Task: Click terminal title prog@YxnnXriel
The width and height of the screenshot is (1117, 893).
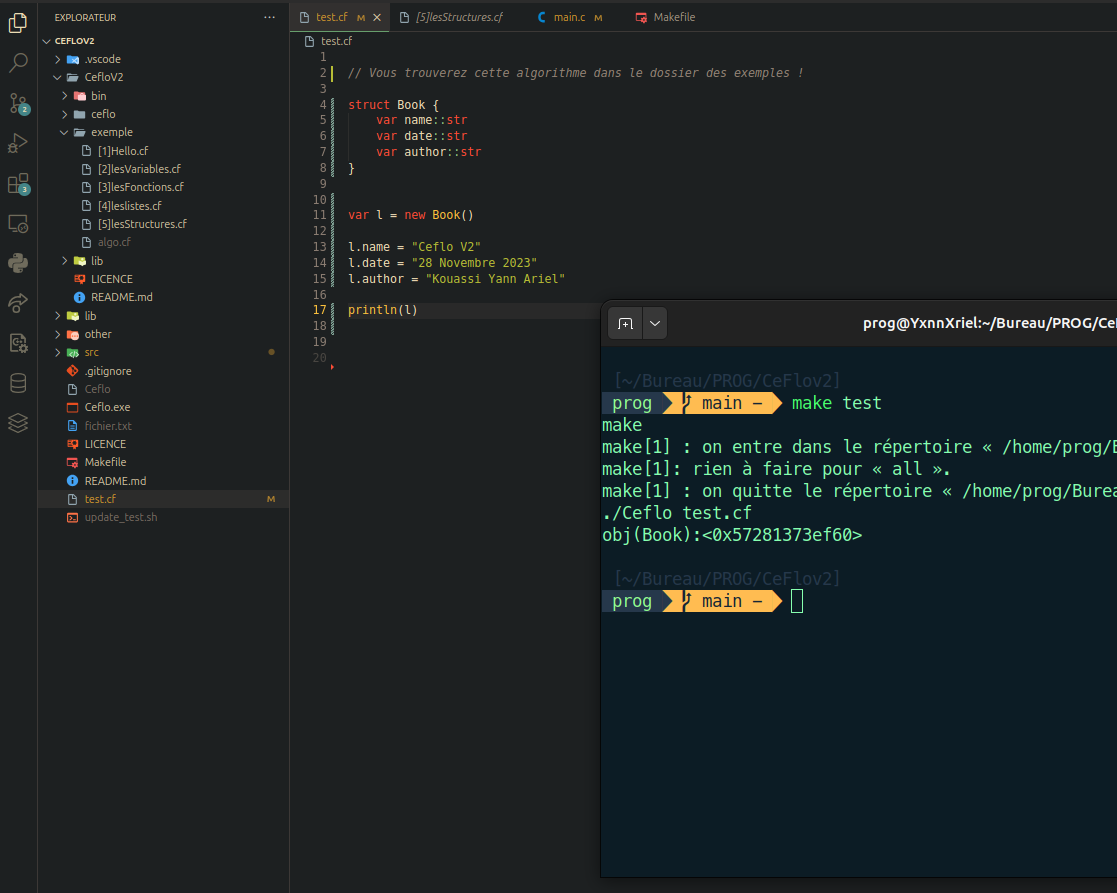Action: coord(989,323)
